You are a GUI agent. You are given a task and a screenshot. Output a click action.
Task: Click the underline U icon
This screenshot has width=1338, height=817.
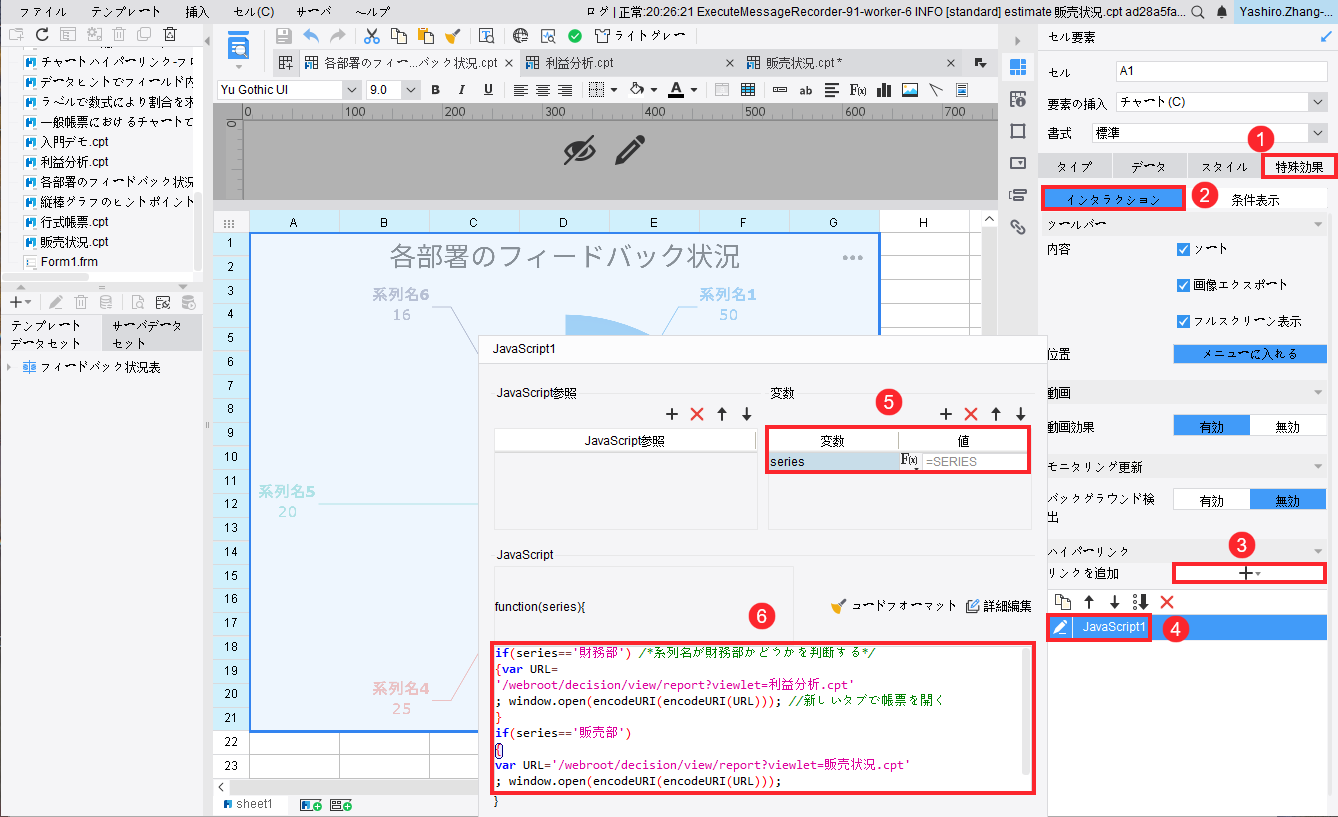click(x=488, y=89)
